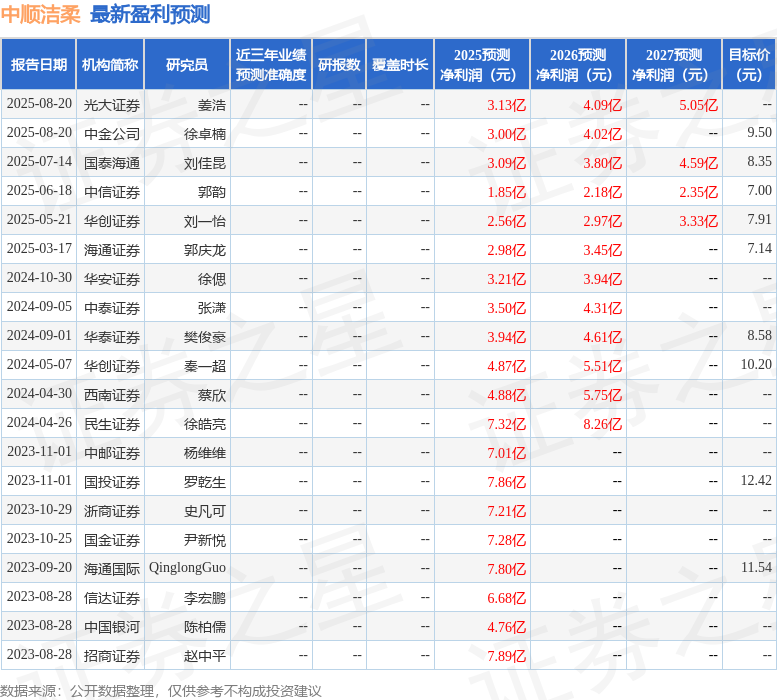Click the 招商证券 institution cell
The height and width of the screenshot is (700, 777).
click(x=112, y=656)
